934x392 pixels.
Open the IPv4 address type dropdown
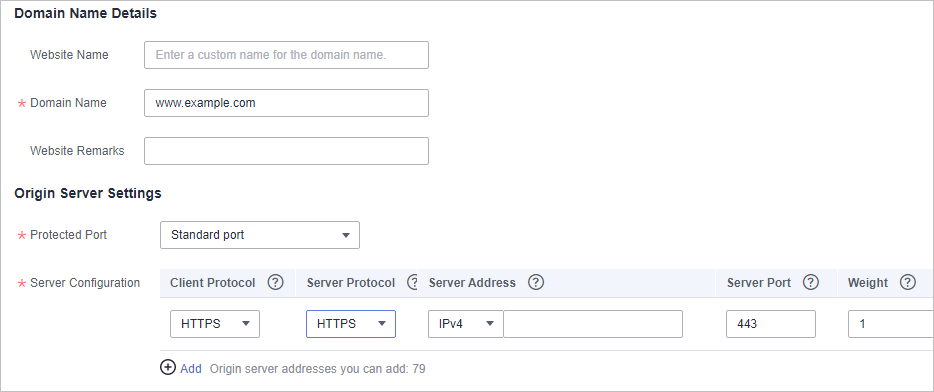point(466,324)
